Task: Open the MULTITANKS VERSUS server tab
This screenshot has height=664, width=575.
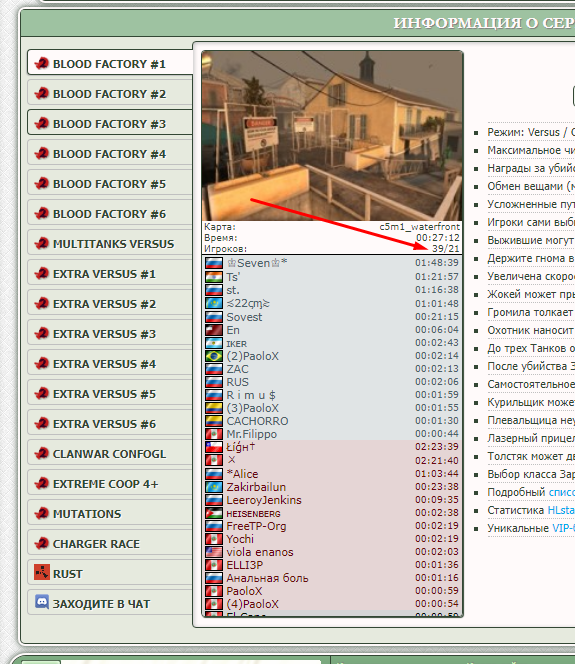Action: (111, 243)
